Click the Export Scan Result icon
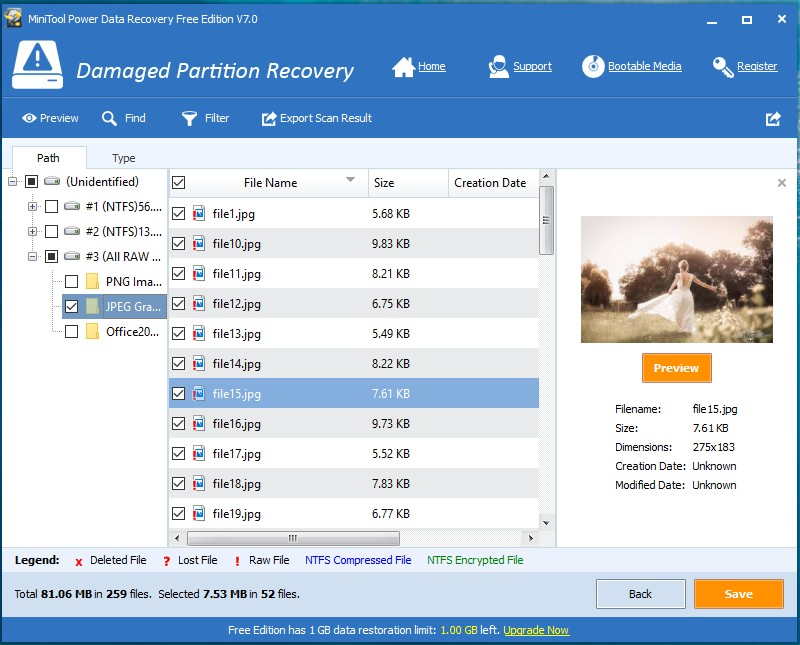 coord(269,118)
